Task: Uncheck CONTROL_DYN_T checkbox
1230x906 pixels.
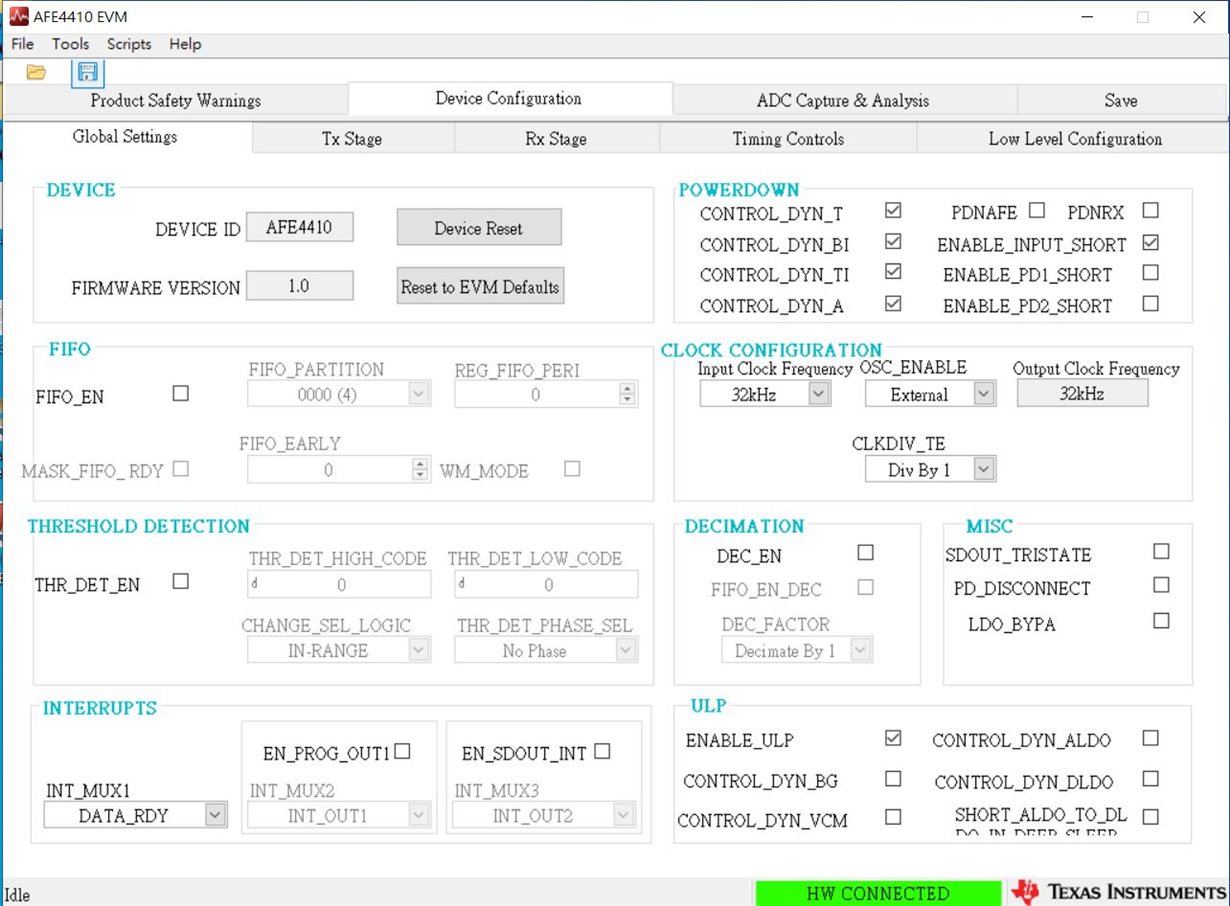Action: 893,211
